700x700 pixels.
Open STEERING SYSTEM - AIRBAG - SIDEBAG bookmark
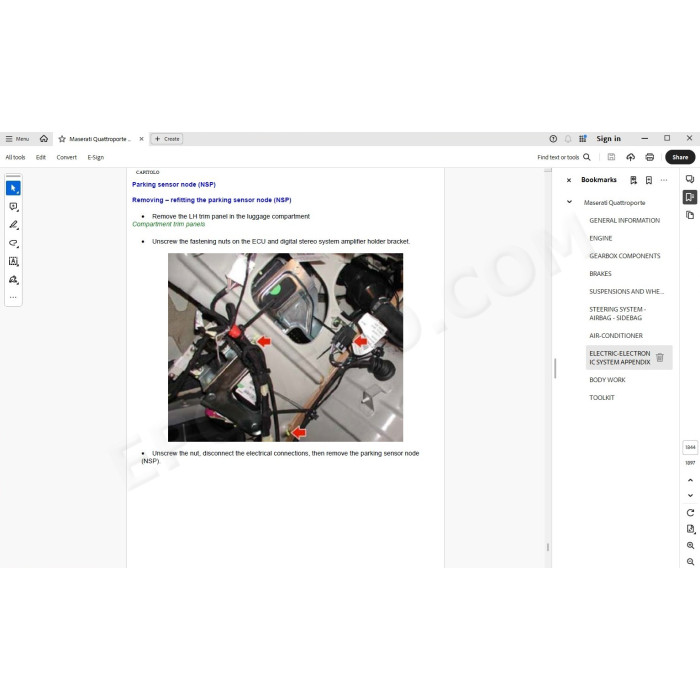tap(617, 313)
